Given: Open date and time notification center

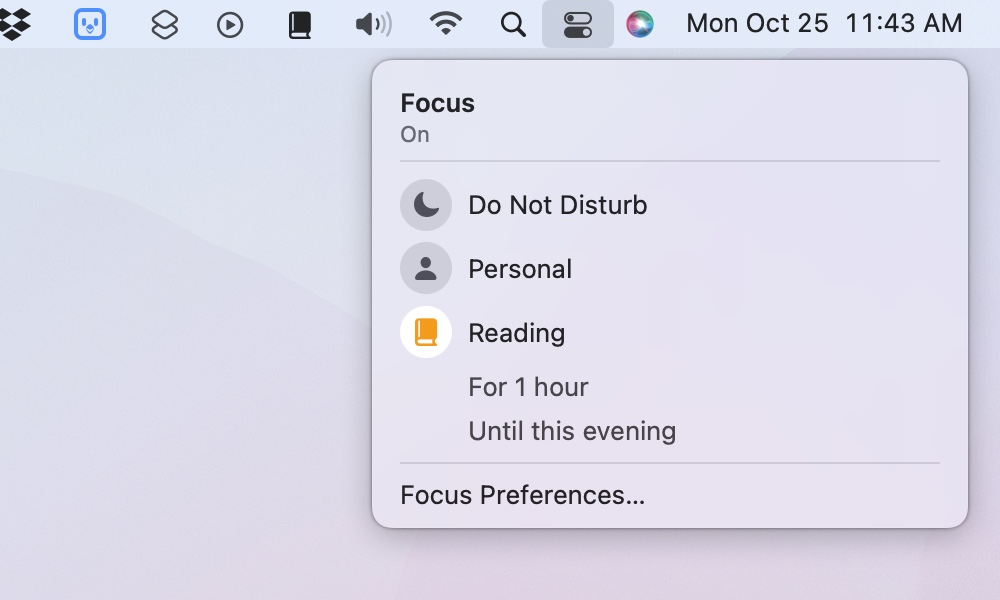Looking at the screenshot, I should pos(824,24).
